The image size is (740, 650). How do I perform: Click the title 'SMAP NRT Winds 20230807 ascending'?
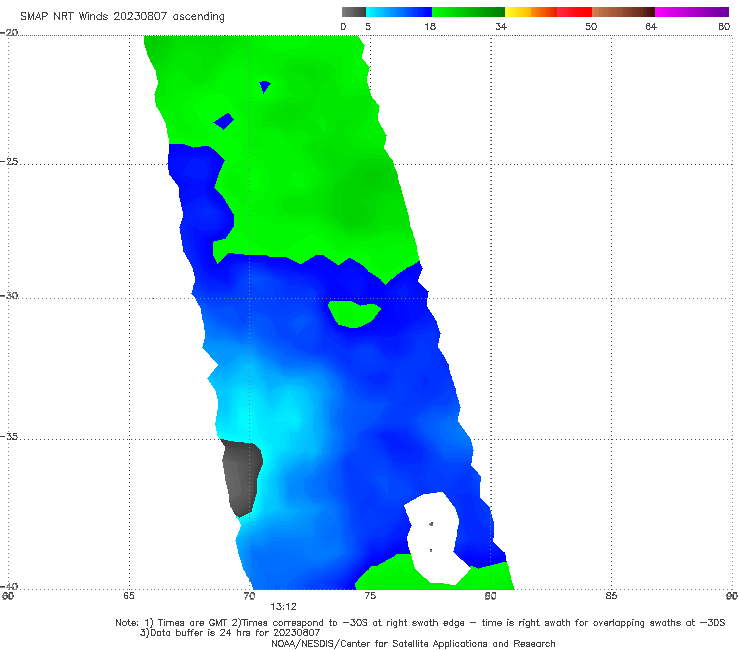pos(122,16)
